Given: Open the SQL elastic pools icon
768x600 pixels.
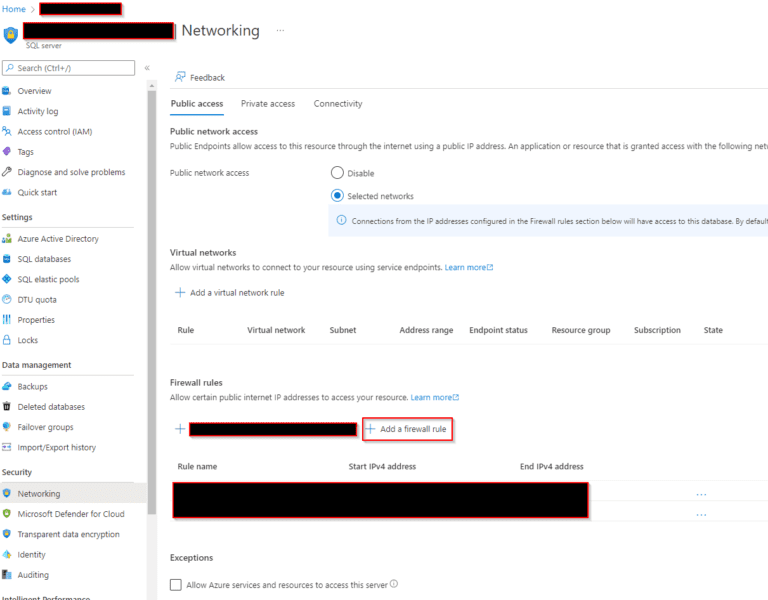Looking at the screenshot, I should [x=7, y=279].
